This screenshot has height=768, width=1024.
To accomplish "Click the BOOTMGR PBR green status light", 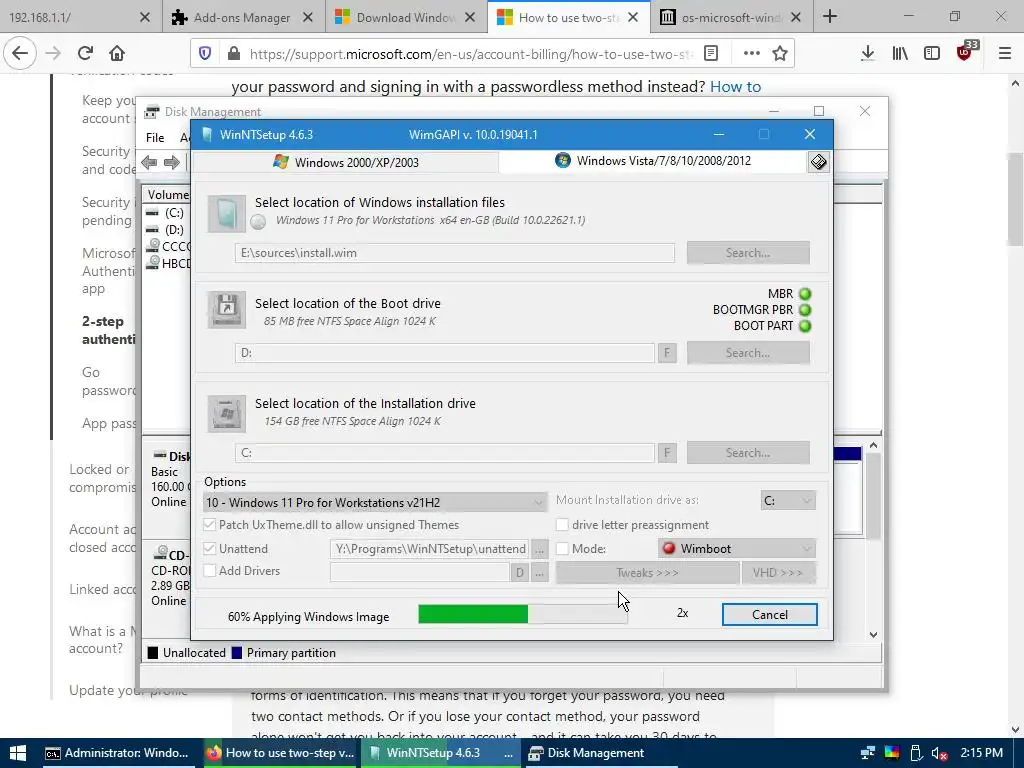I will pyautogui.click(x=805, y=310).
